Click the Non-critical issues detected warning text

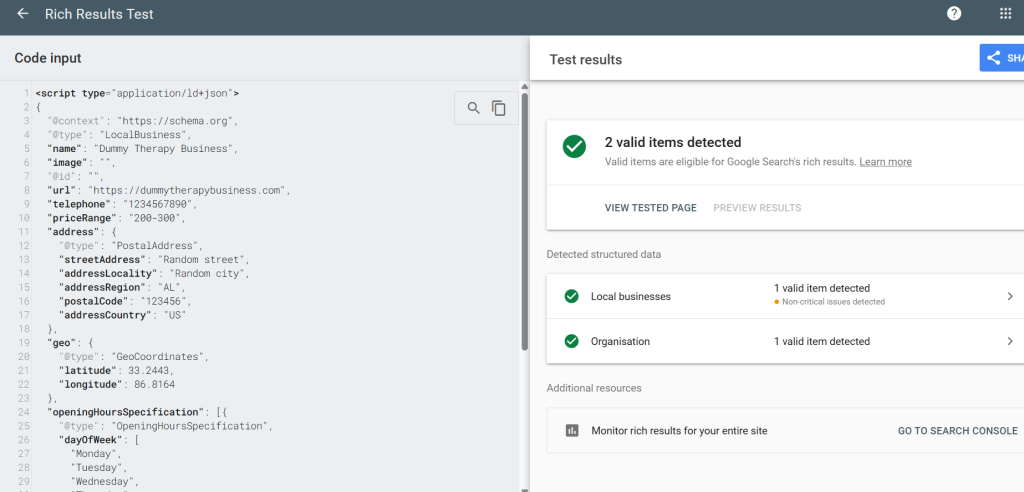pos(833,302)
